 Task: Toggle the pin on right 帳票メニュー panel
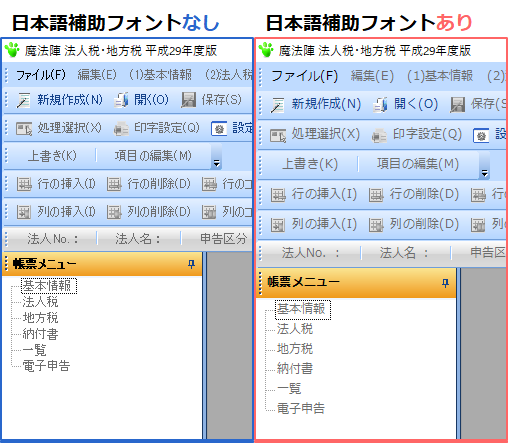coord(445,283)
